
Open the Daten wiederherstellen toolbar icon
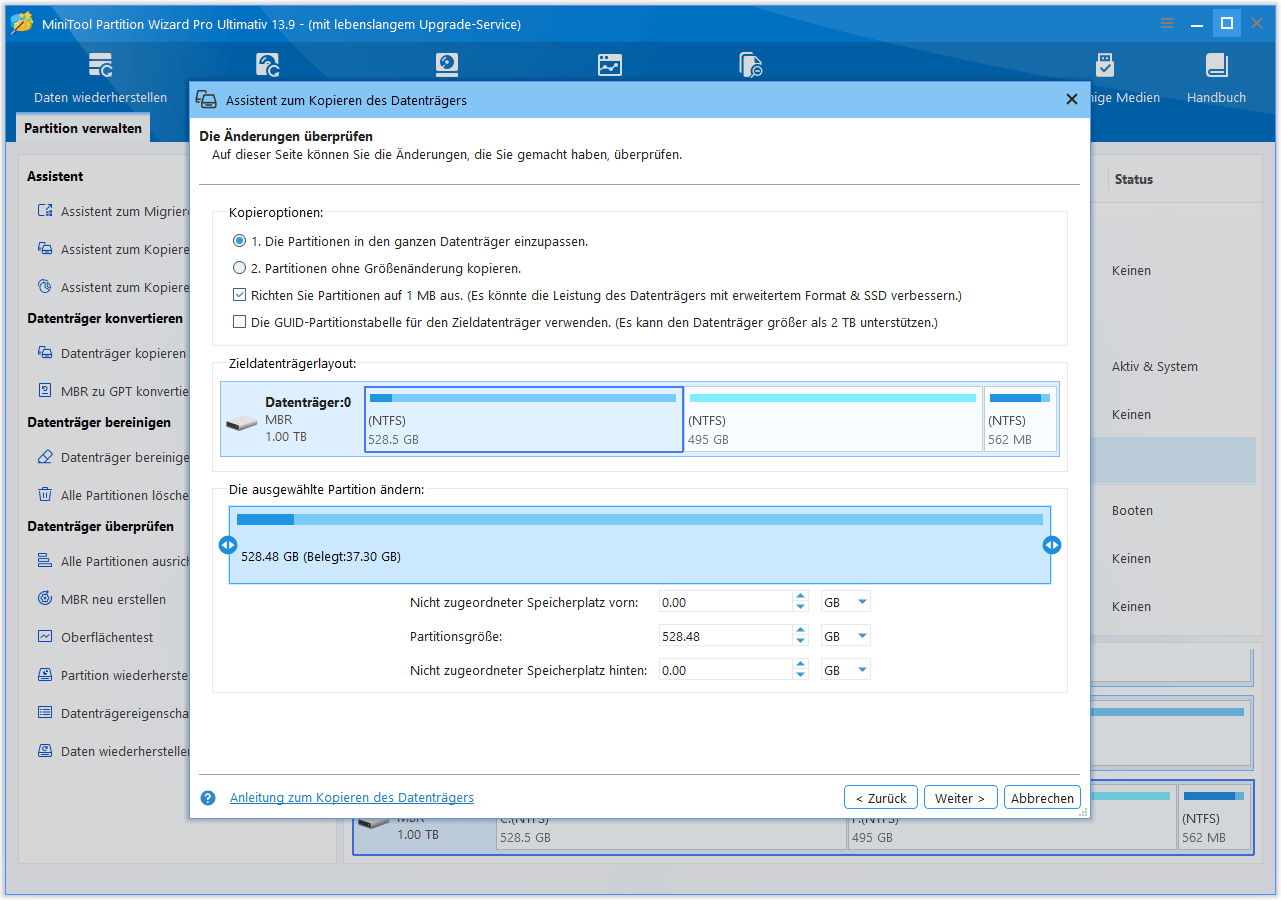100,66
